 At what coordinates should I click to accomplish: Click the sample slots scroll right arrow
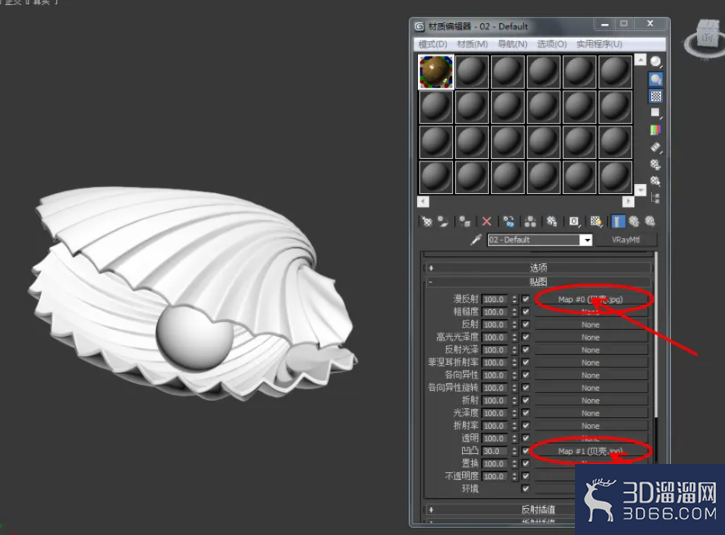(x=628, y=202)
